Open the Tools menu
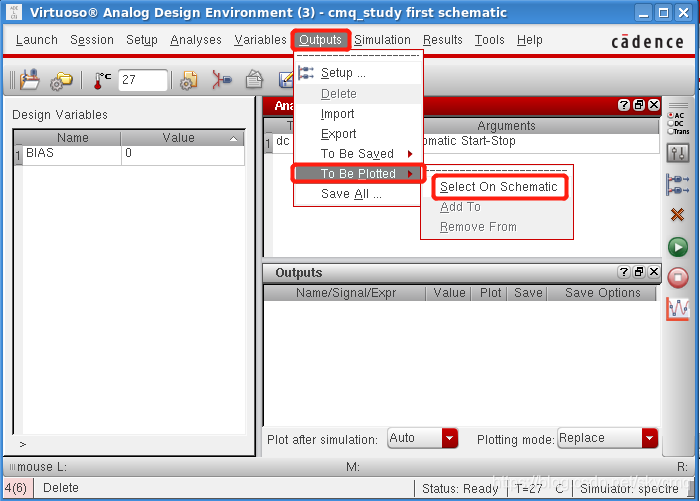 pos(489,40)
